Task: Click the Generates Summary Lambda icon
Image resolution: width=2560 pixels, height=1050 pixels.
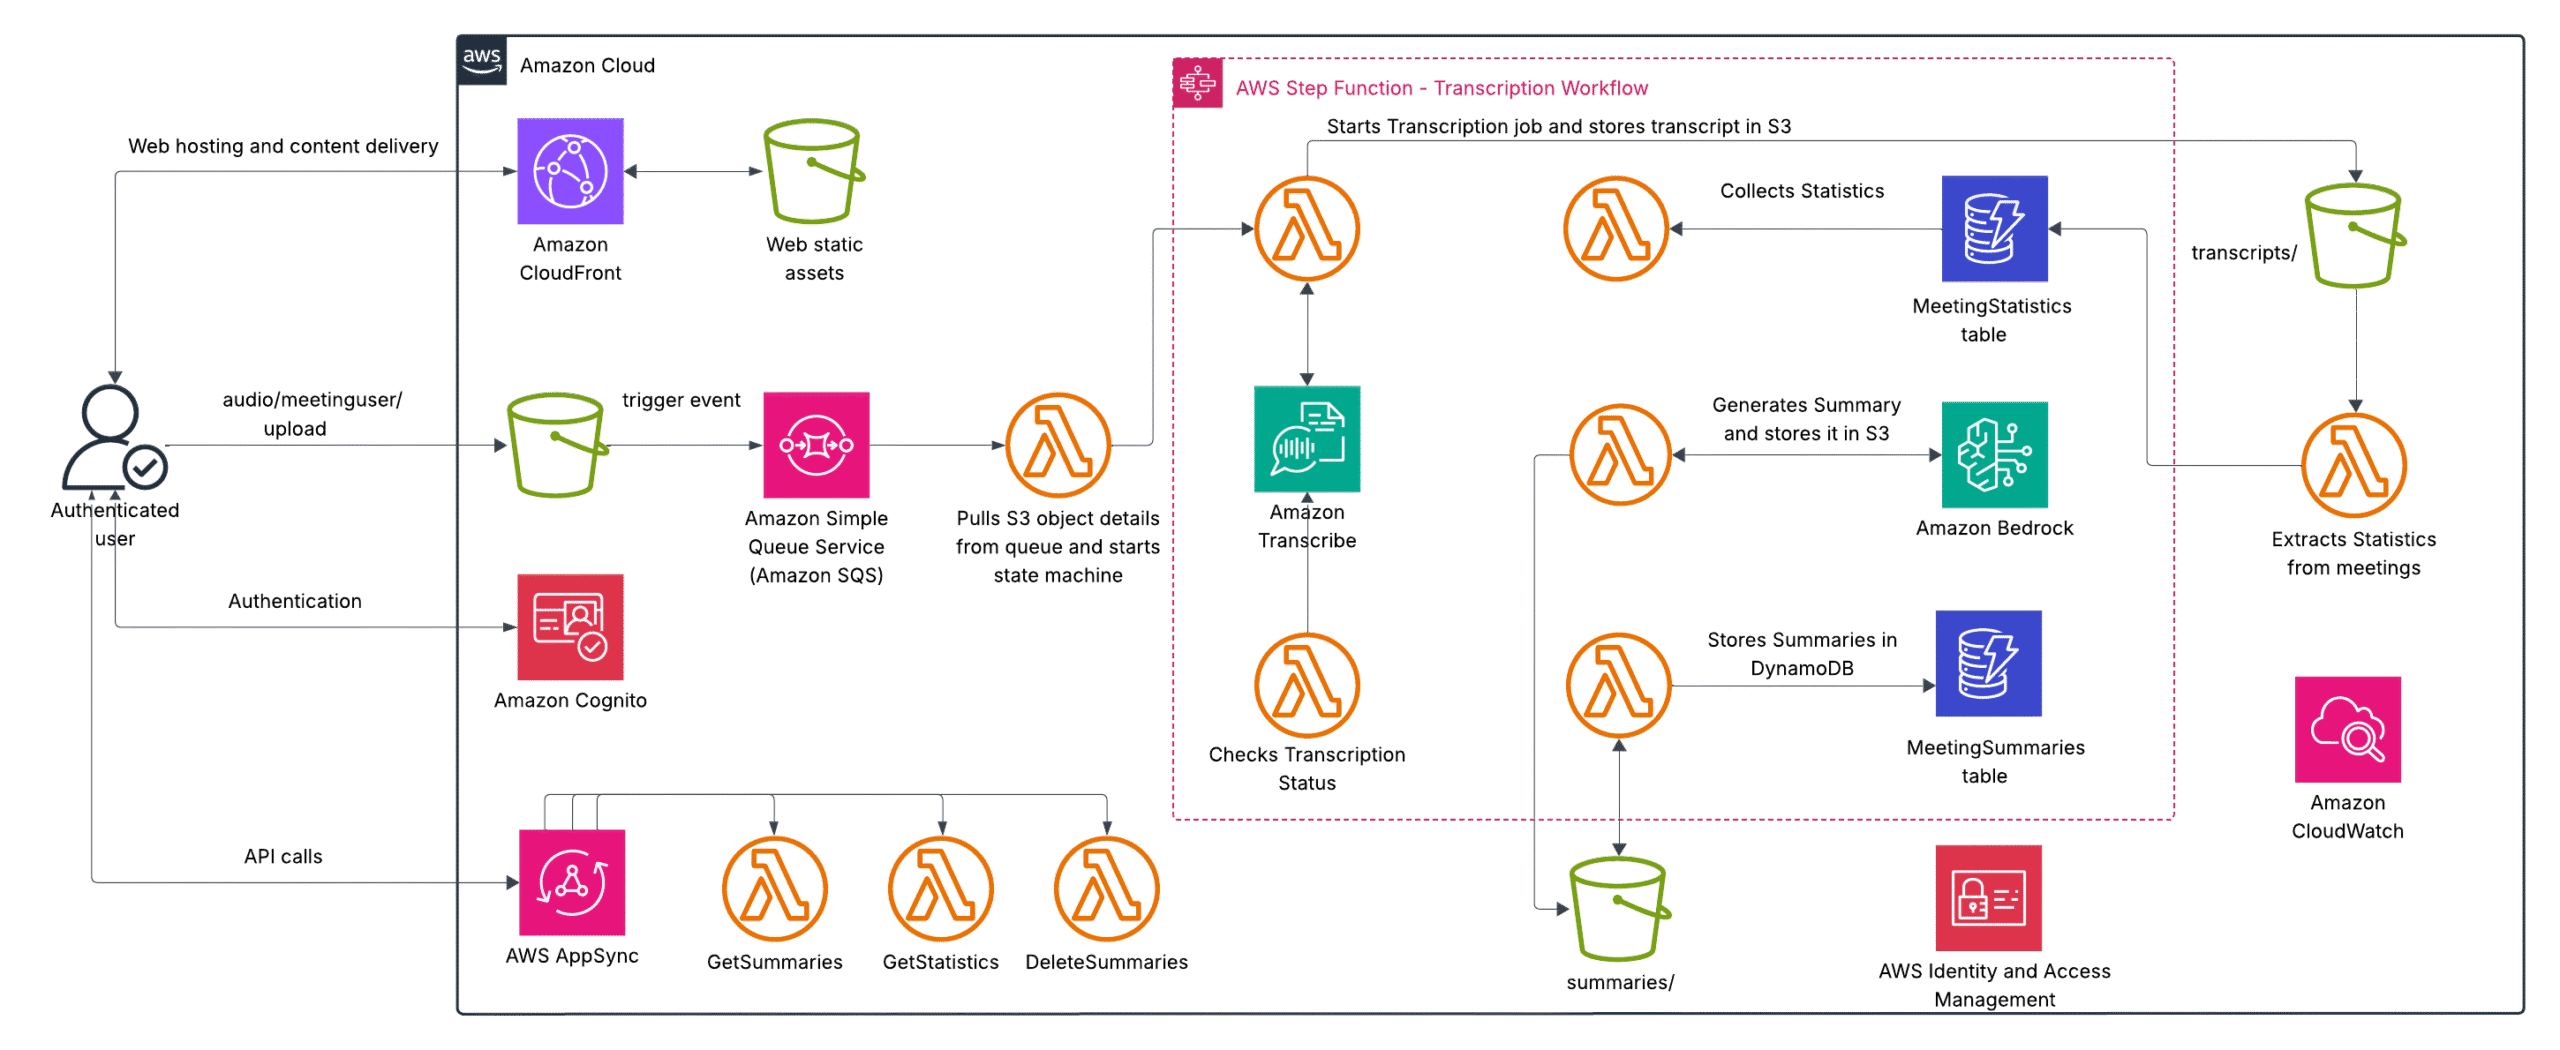Action: pyautogui.click(x=1620, y=455)
